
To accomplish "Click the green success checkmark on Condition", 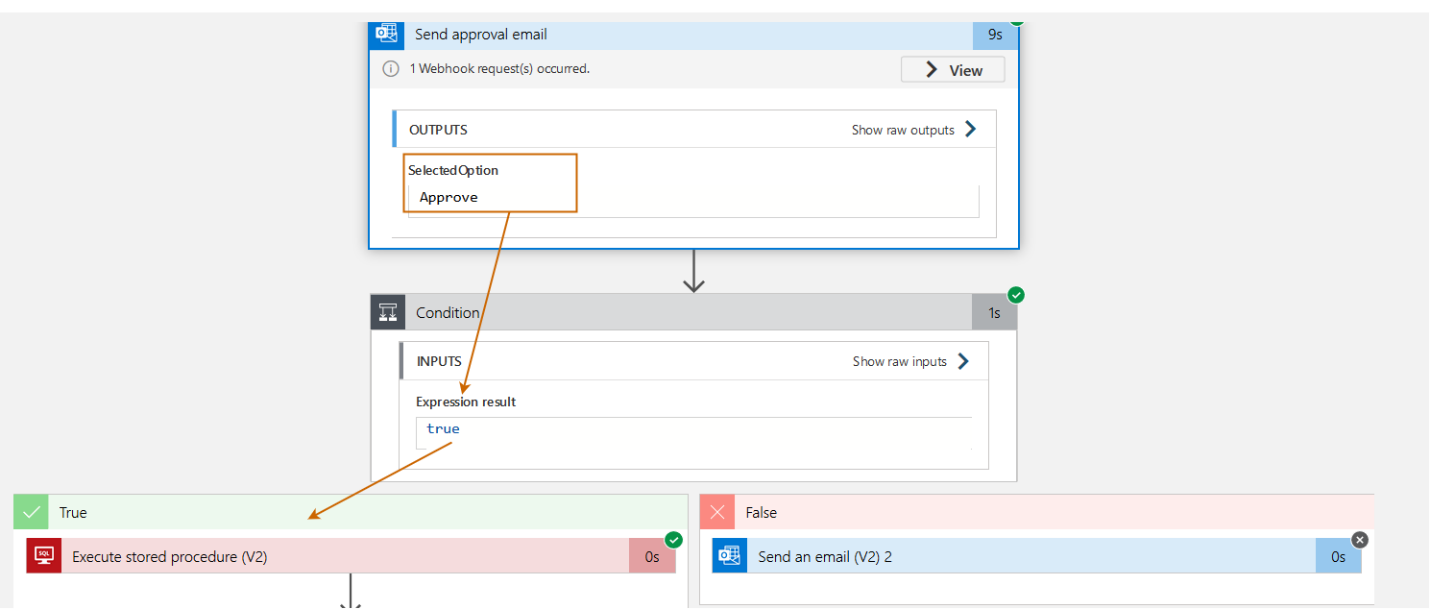I will (1016, 295).
